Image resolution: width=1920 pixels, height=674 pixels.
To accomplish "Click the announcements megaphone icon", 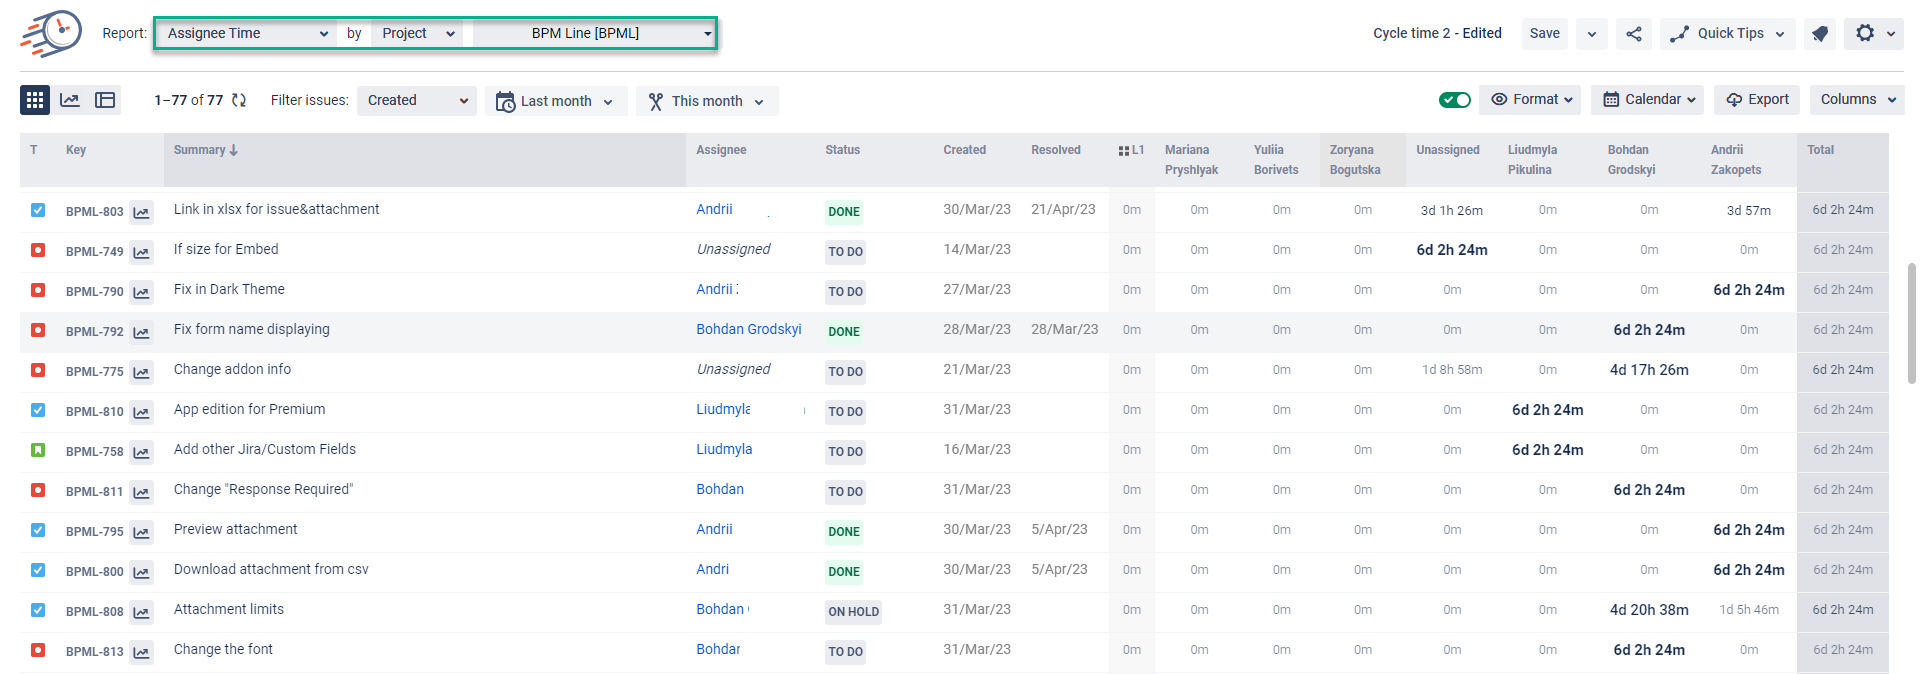I will coord(1820,34).
